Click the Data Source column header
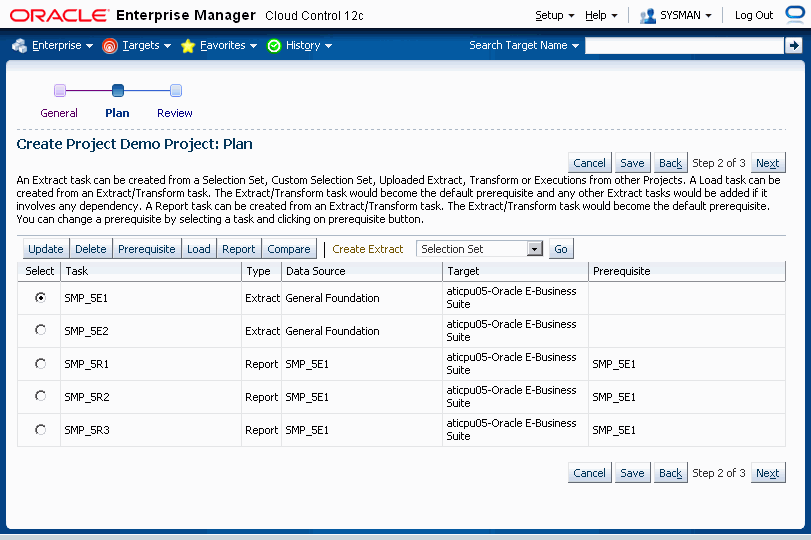This screenshot has height=540, width=811. 362,271
